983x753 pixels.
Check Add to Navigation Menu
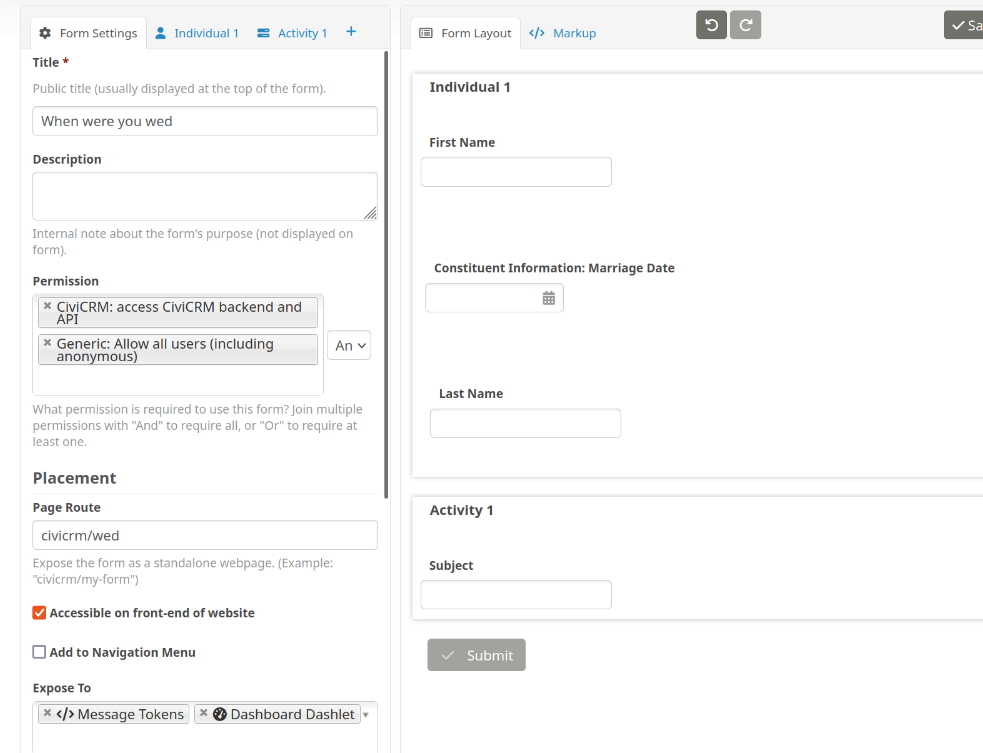pyautogui.click(x=39, y=652)
